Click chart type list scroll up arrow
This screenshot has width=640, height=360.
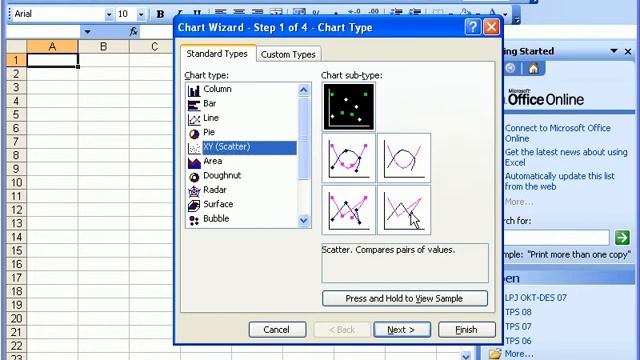pyautogui.click(x=304, y=90)
